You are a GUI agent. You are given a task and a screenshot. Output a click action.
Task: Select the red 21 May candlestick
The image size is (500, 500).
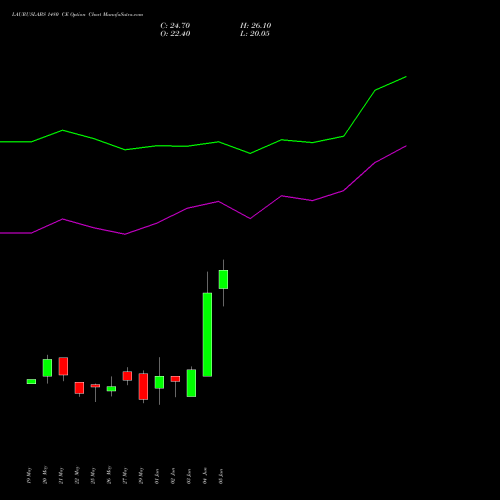pos(63,366)
